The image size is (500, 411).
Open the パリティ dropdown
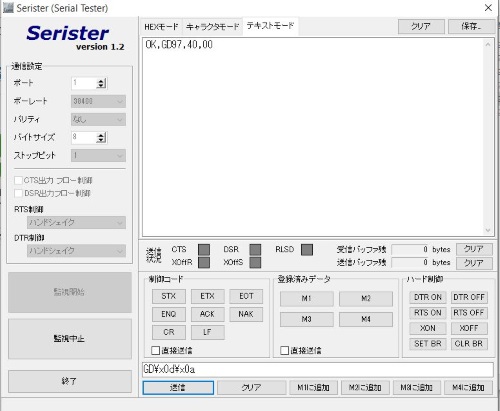[x=98, y=119]
